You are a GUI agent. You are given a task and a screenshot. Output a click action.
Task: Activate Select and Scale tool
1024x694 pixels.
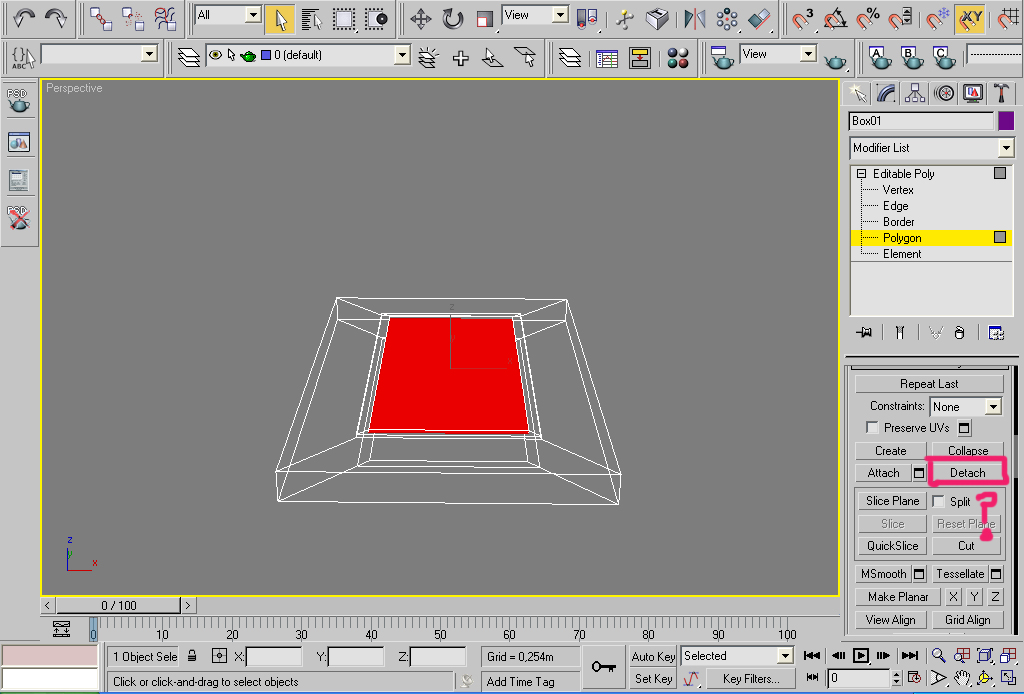point(485,19)
